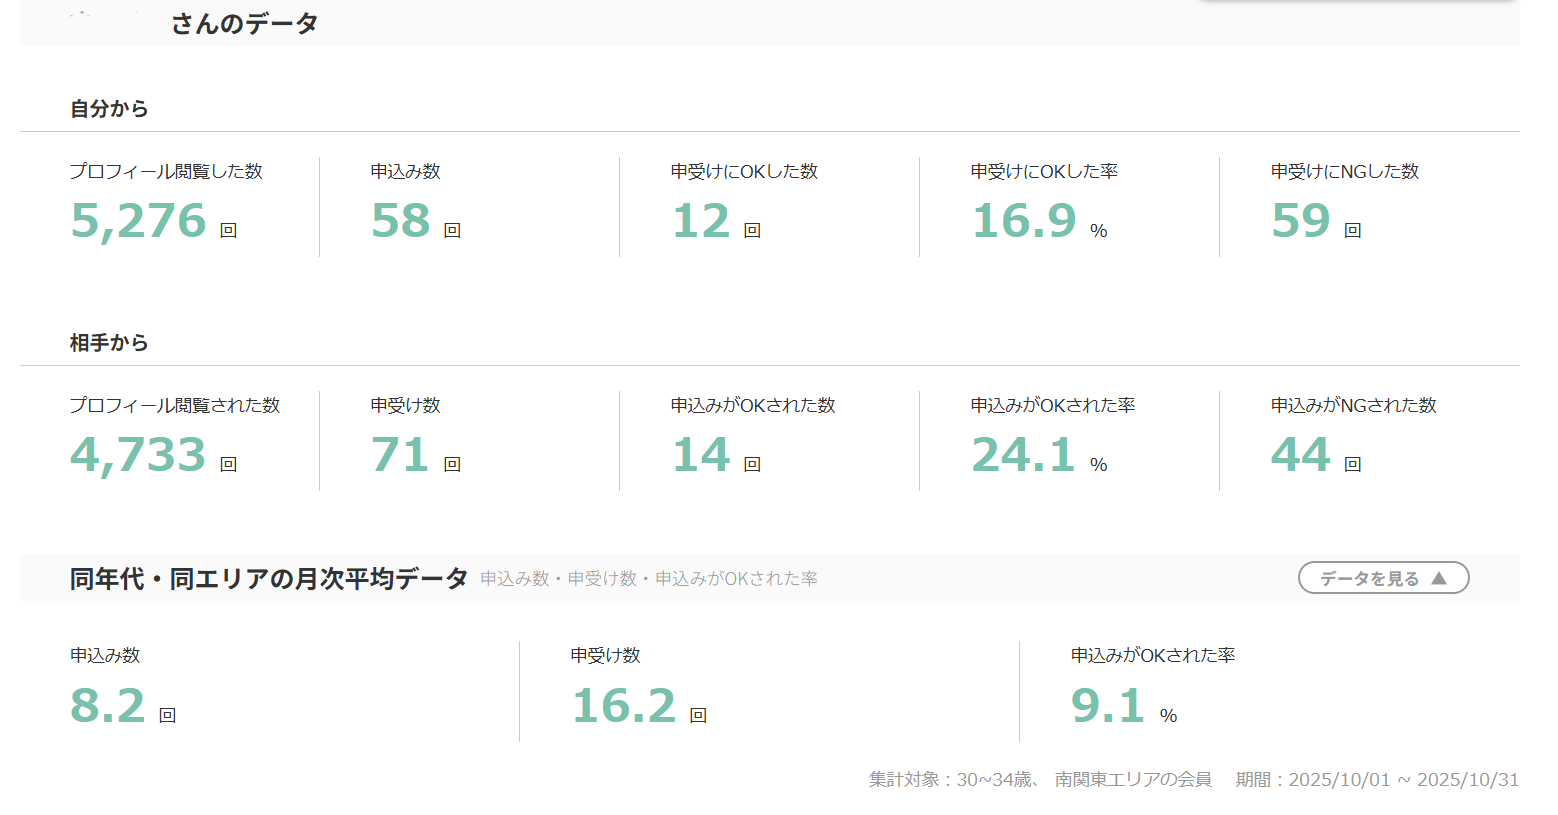Viewport: 1558px width, 815px height.
Task: Select the 8.2 monthly average applications value
Action: [x=108, y=706]
